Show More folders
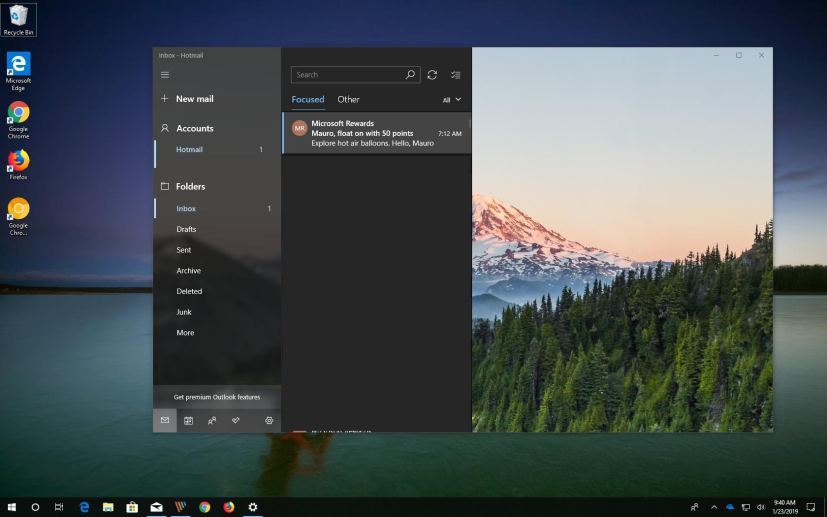Screen dimensions: 827x517 (x=185, y=332)
